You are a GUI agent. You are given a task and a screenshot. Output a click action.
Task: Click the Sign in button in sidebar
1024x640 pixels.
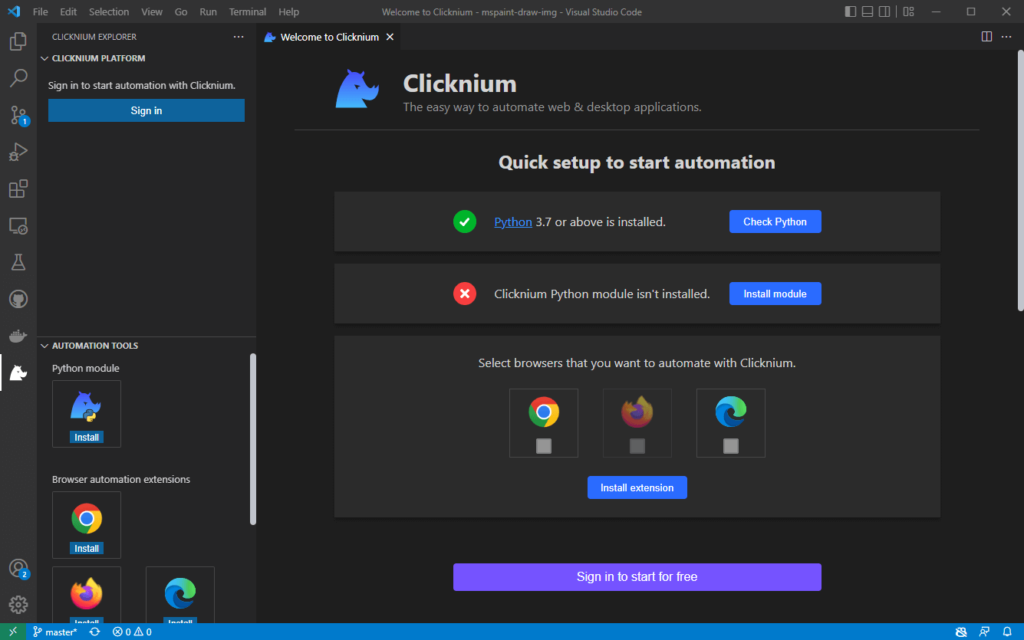click(x=146, y=110)
